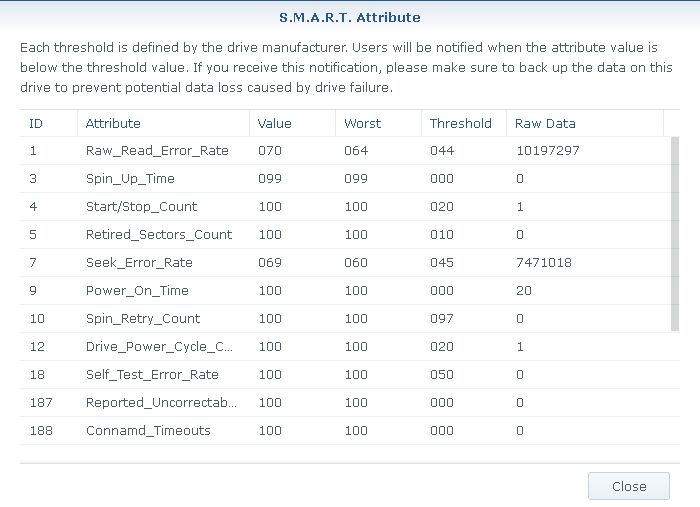
Task: Click the table's vertical scrollbar thumb
Action: pos(675,234)
